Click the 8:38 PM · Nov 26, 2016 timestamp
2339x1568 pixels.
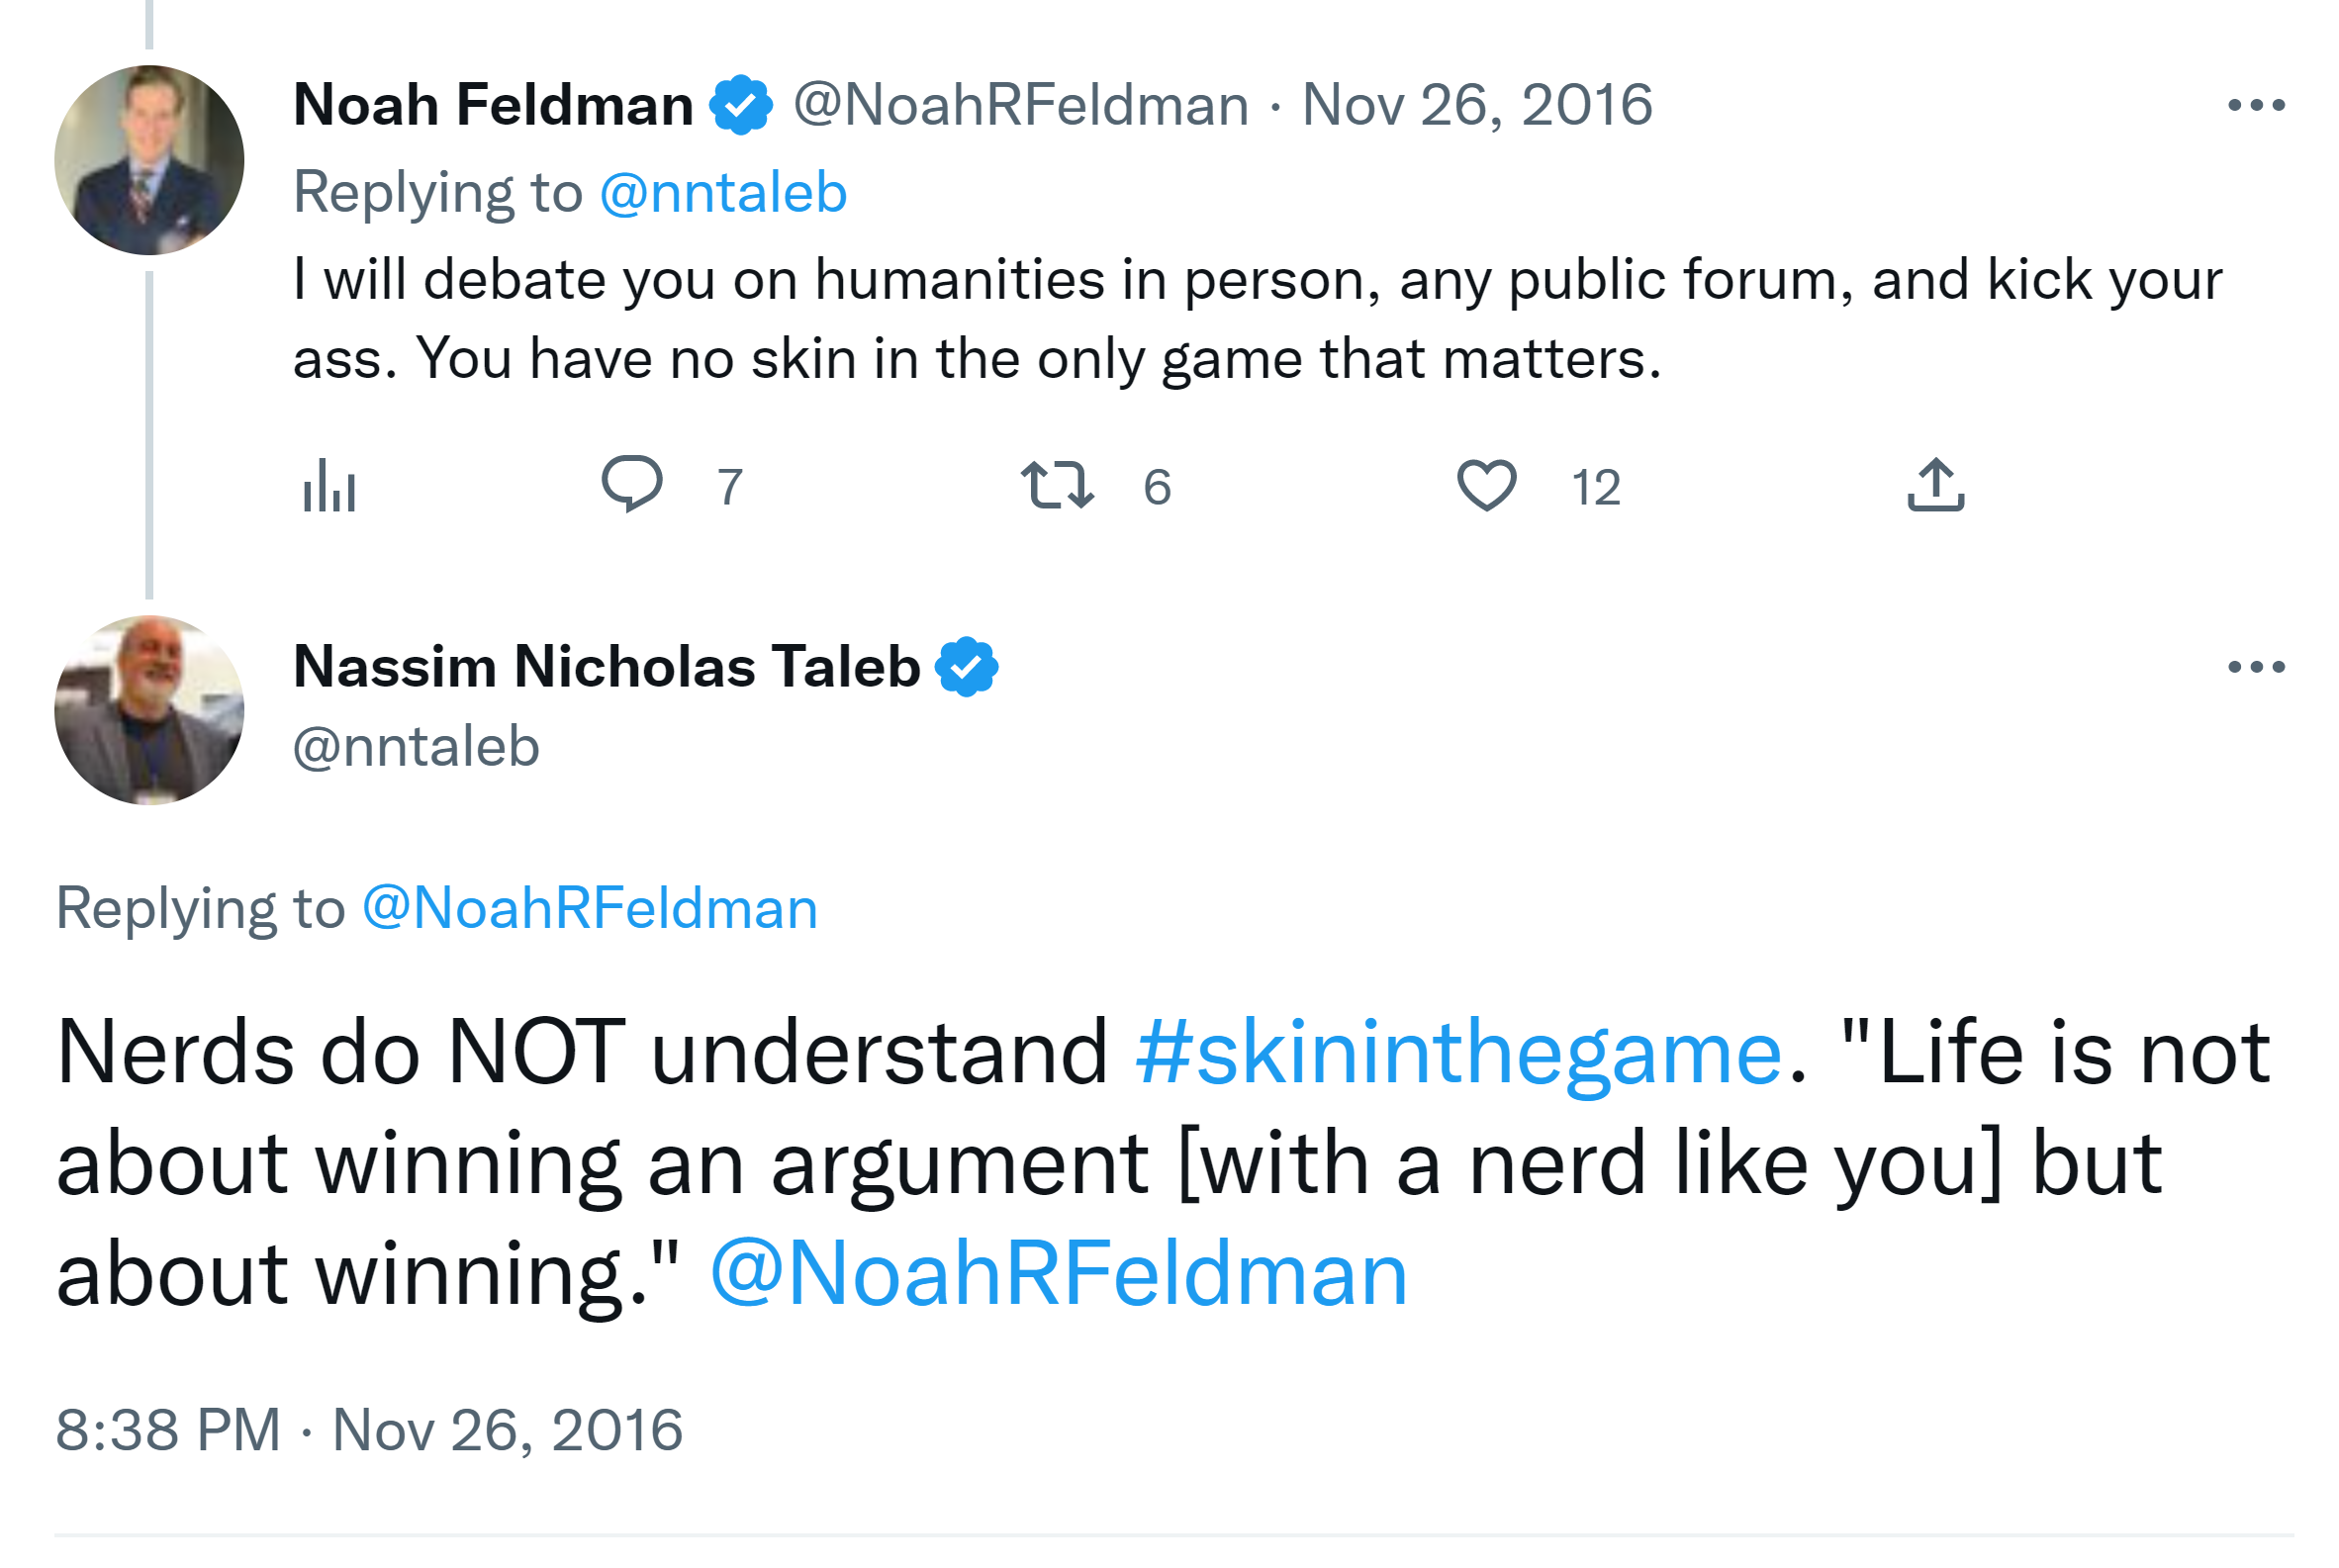tap(369, 1429)
